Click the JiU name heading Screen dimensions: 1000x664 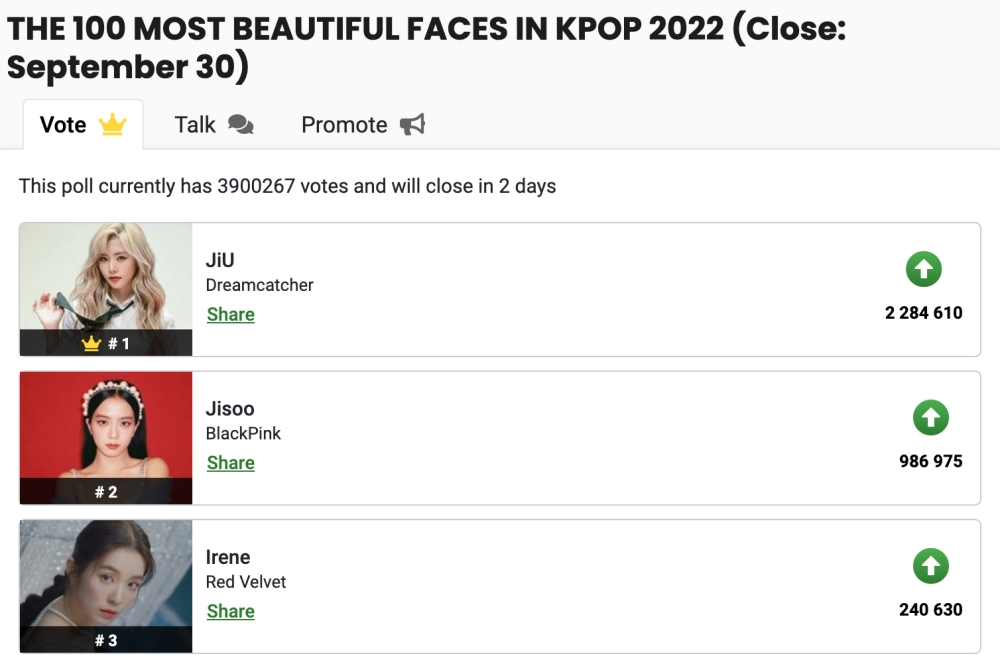tap(220, 260)
